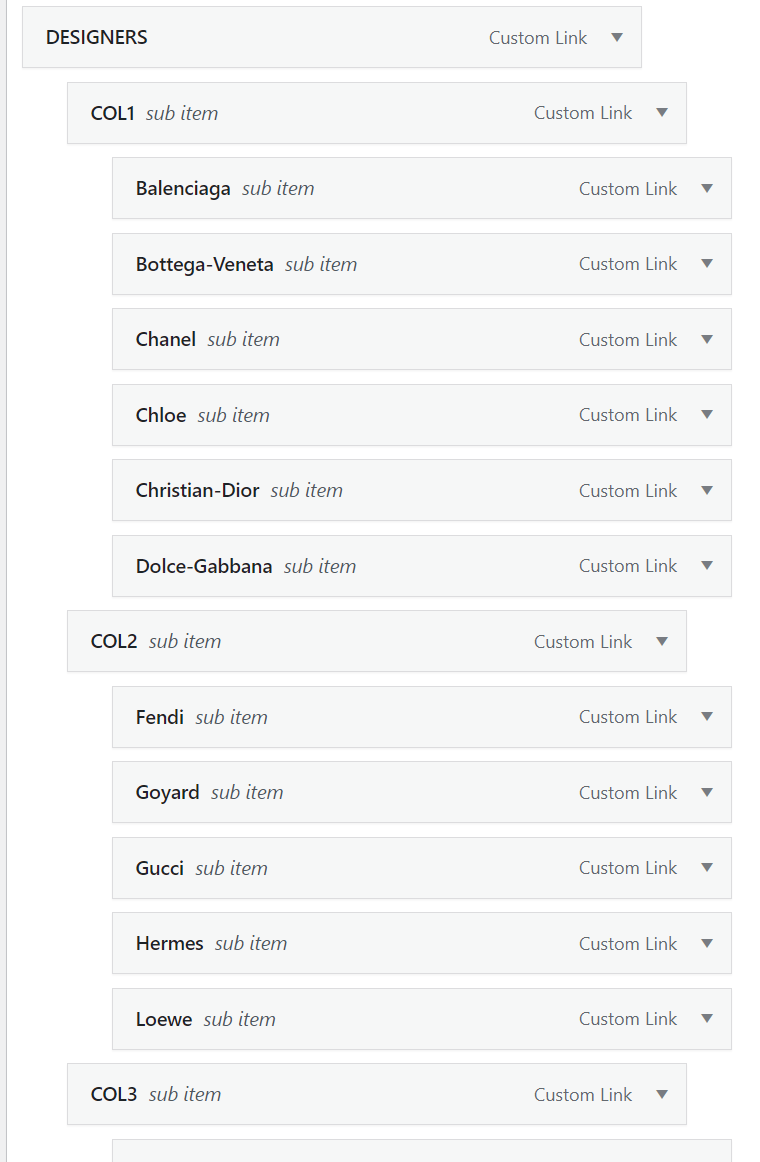
Task: Select the Gucci menu item title
Action: (160, 868)
